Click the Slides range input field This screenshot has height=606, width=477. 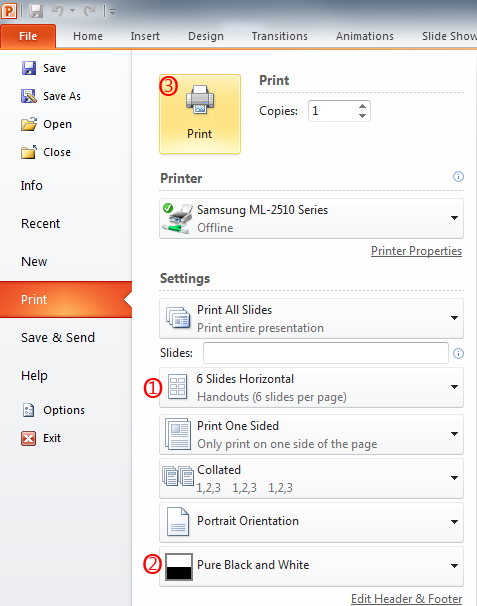(x=325, y=353)
